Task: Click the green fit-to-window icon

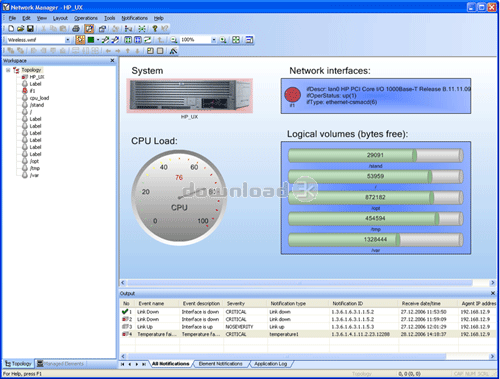Action: click(x=236, y=40)
